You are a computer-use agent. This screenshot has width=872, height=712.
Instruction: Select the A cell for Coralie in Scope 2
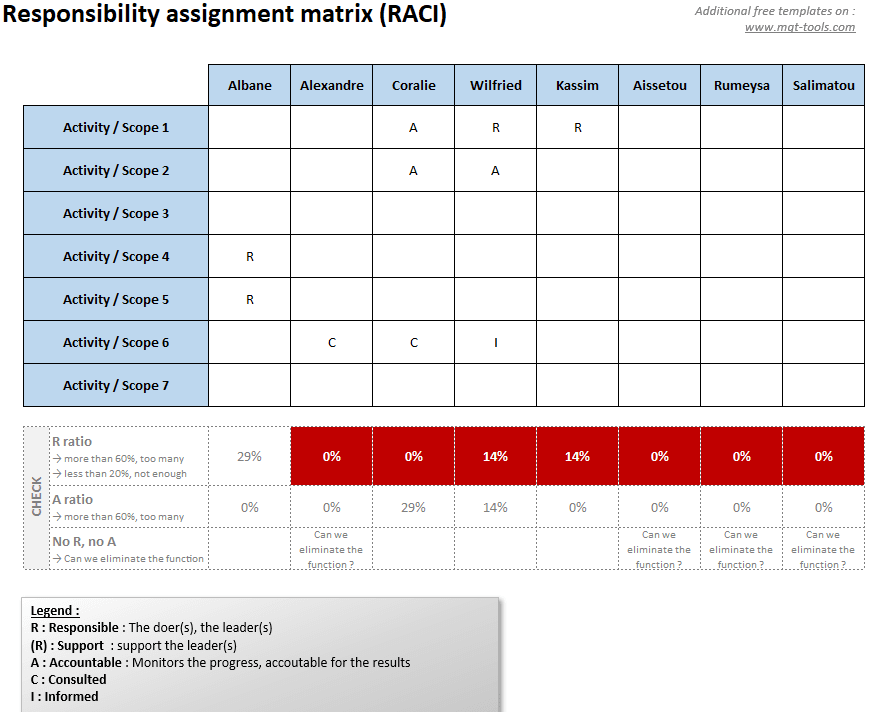coord(413,170)
